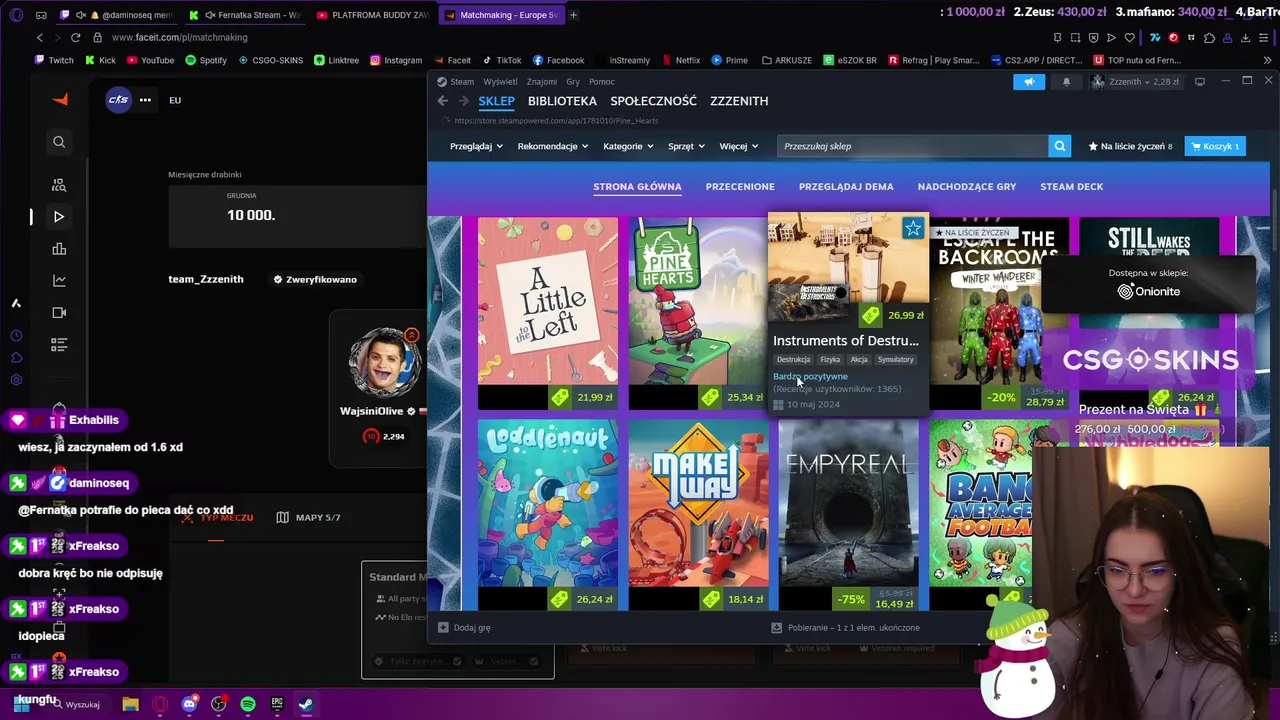
Task: Open Make Way game tile
Action: 698,514
